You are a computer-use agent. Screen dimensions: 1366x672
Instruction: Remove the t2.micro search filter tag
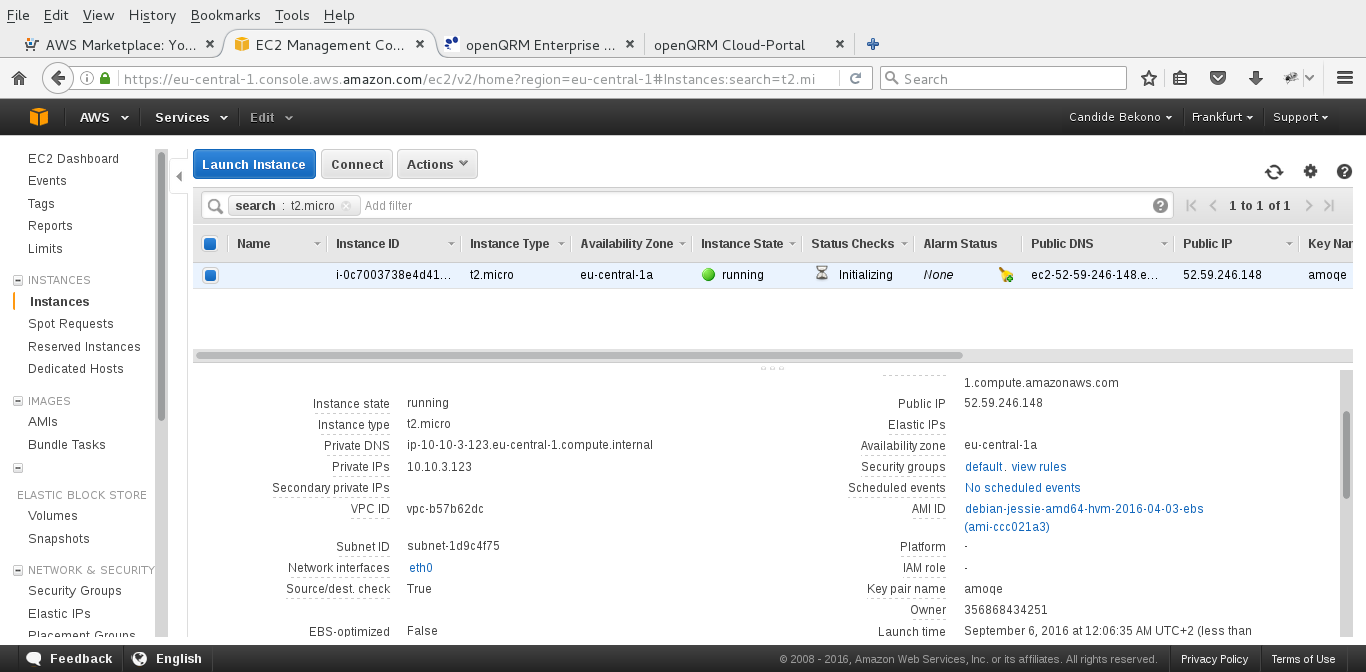[346, 206]
